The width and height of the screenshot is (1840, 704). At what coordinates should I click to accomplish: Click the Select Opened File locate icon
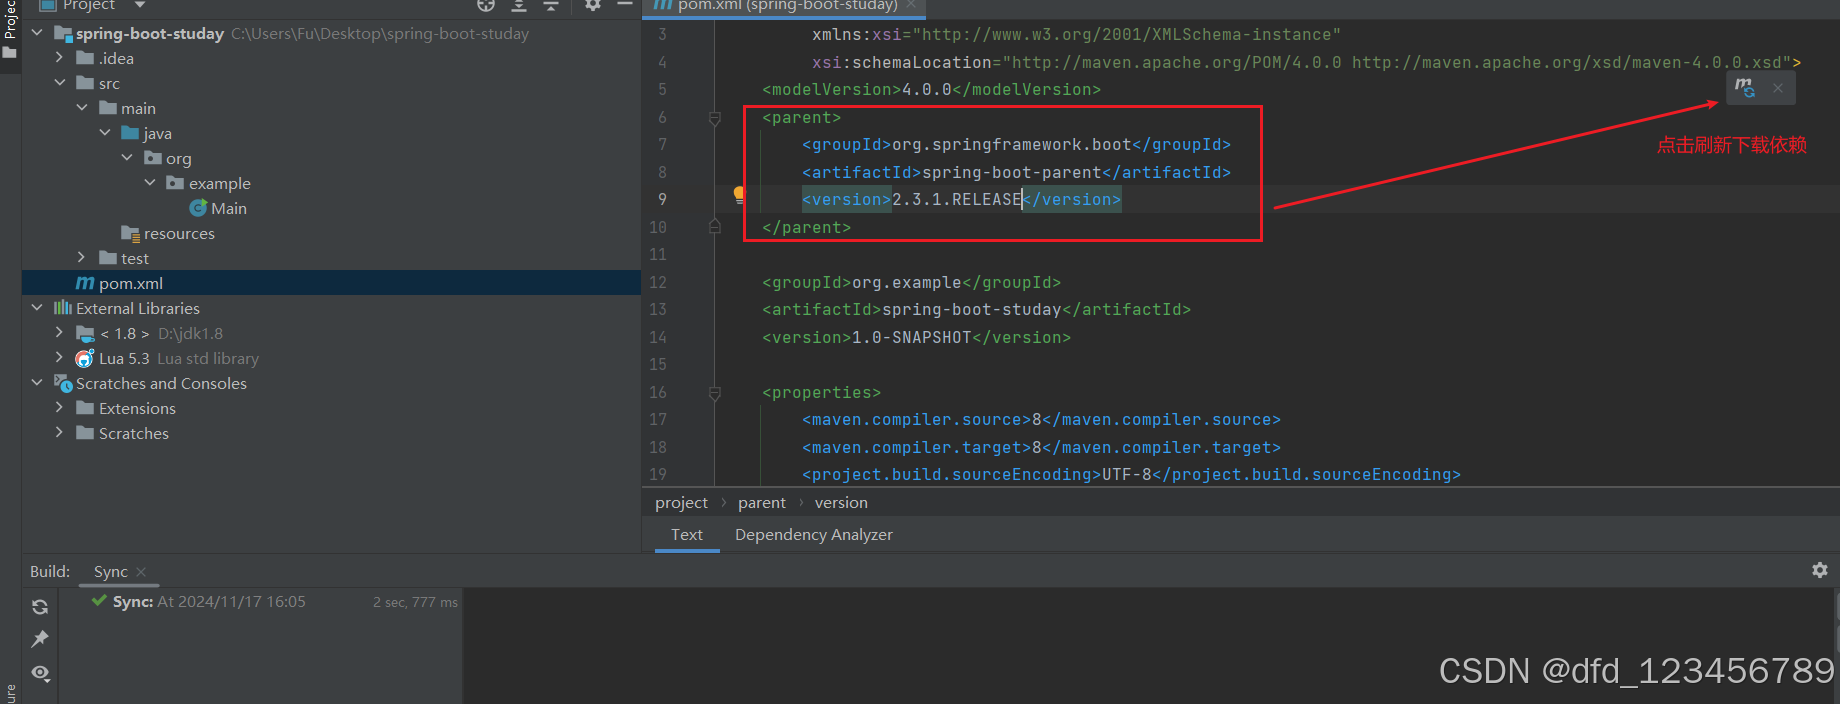[486, 5]
